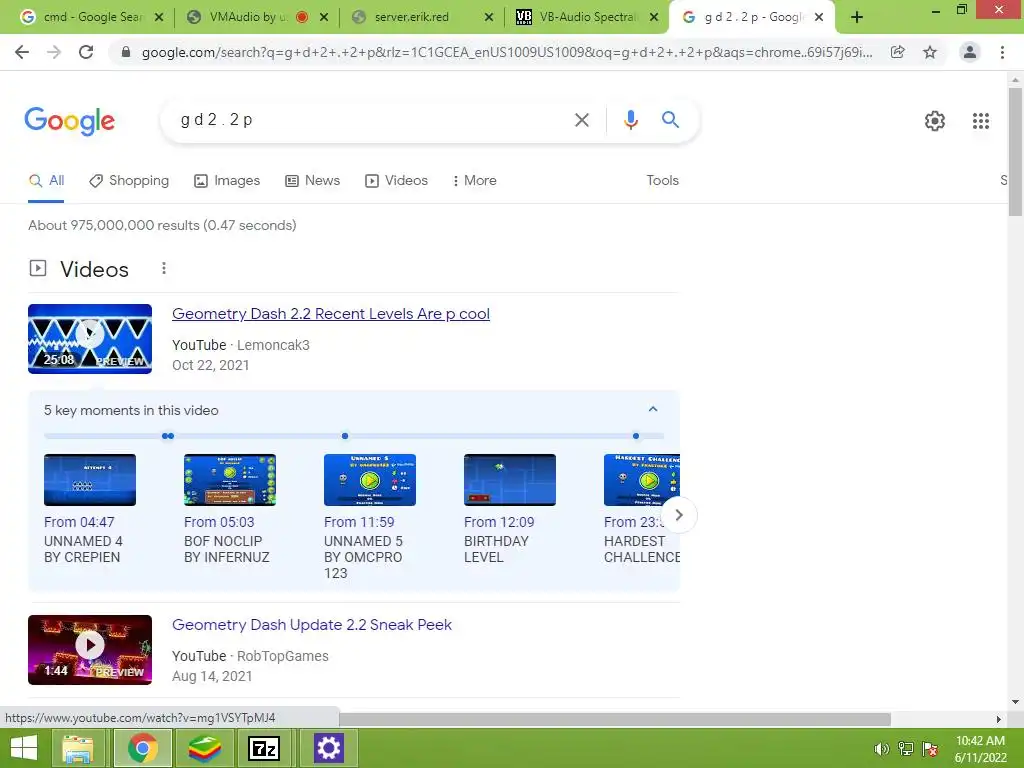Open the gear app in taskbar
Image resolution: width=1024 pixels, height=768 pixels.
point(328,748)
